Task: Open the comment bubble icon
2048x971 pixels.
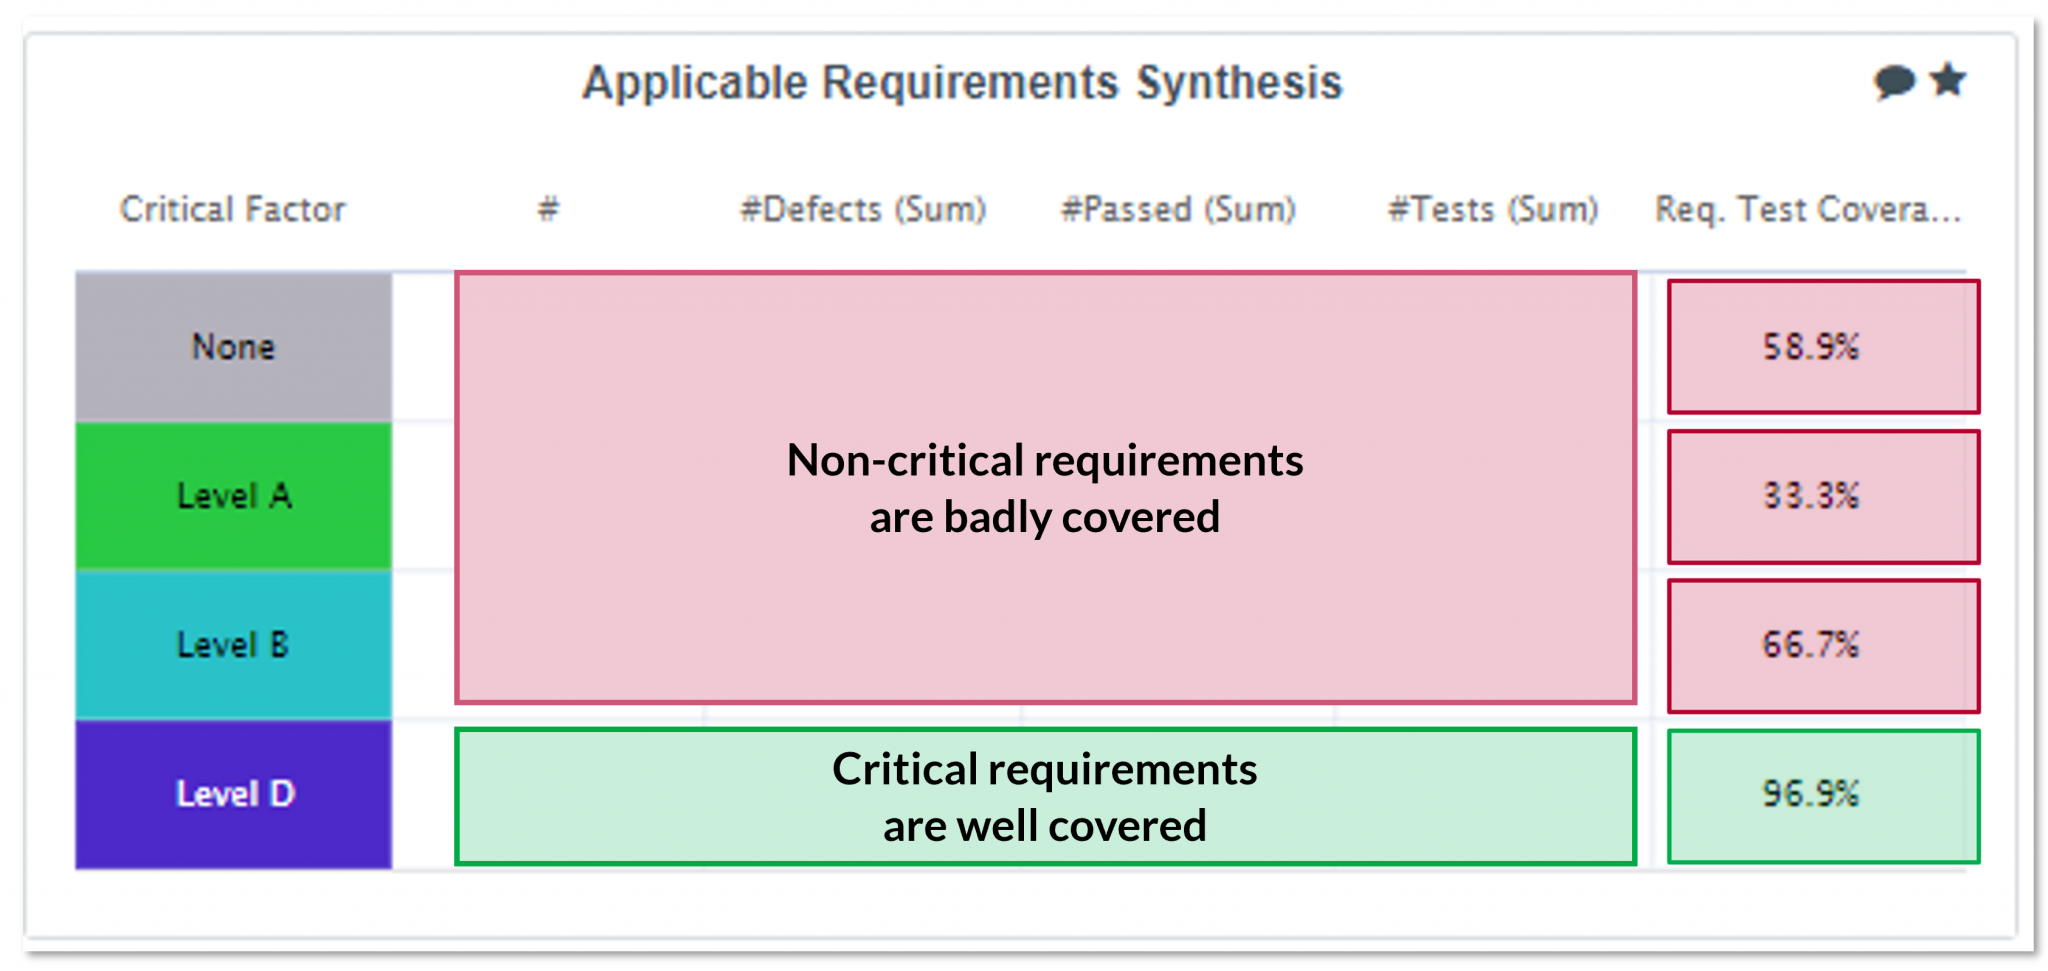Action: pyautogui.click(x=1893, y=81)
